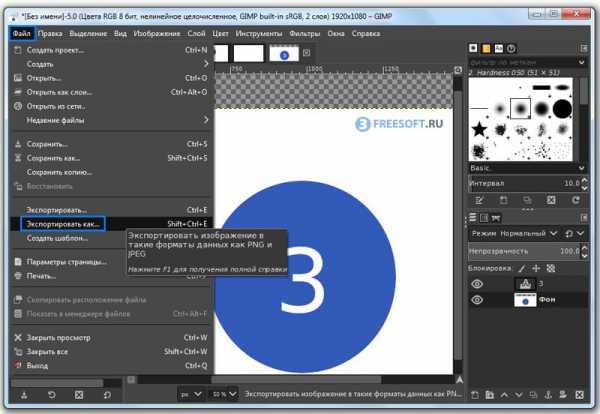
Task: Open the brushes dock configuration menu
Action: (584, 48)
